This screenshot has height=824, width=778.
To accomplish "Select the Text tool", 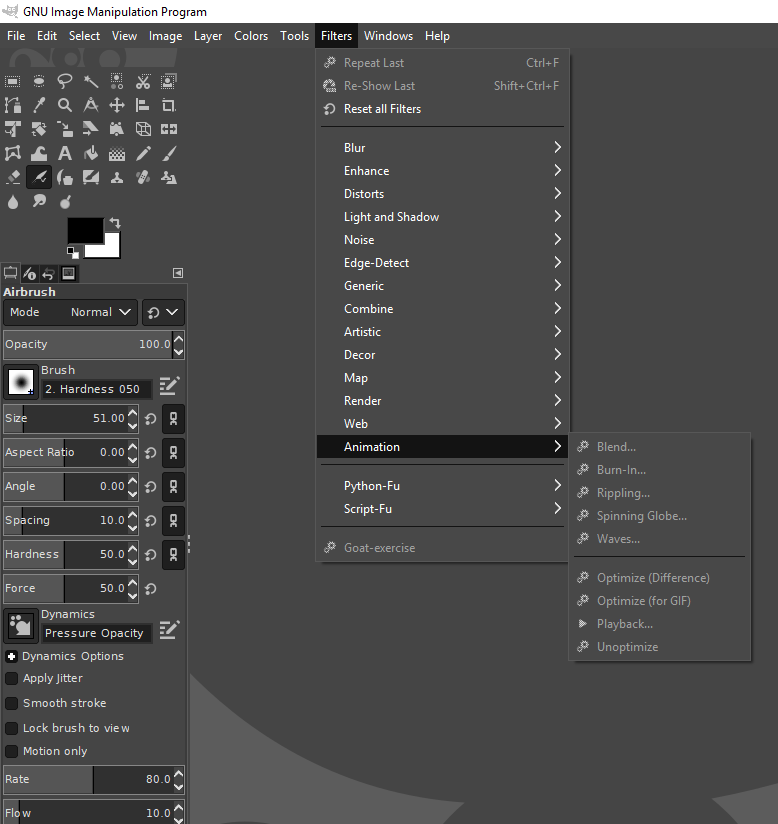I will point(65,153).
